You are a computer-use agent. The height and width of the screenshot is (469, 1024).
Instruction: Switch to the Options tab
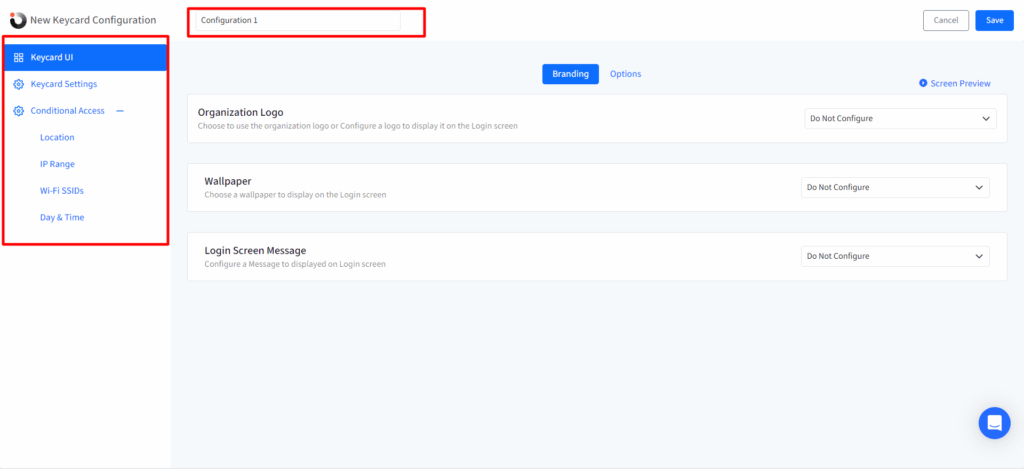click(x=626, y=74)
